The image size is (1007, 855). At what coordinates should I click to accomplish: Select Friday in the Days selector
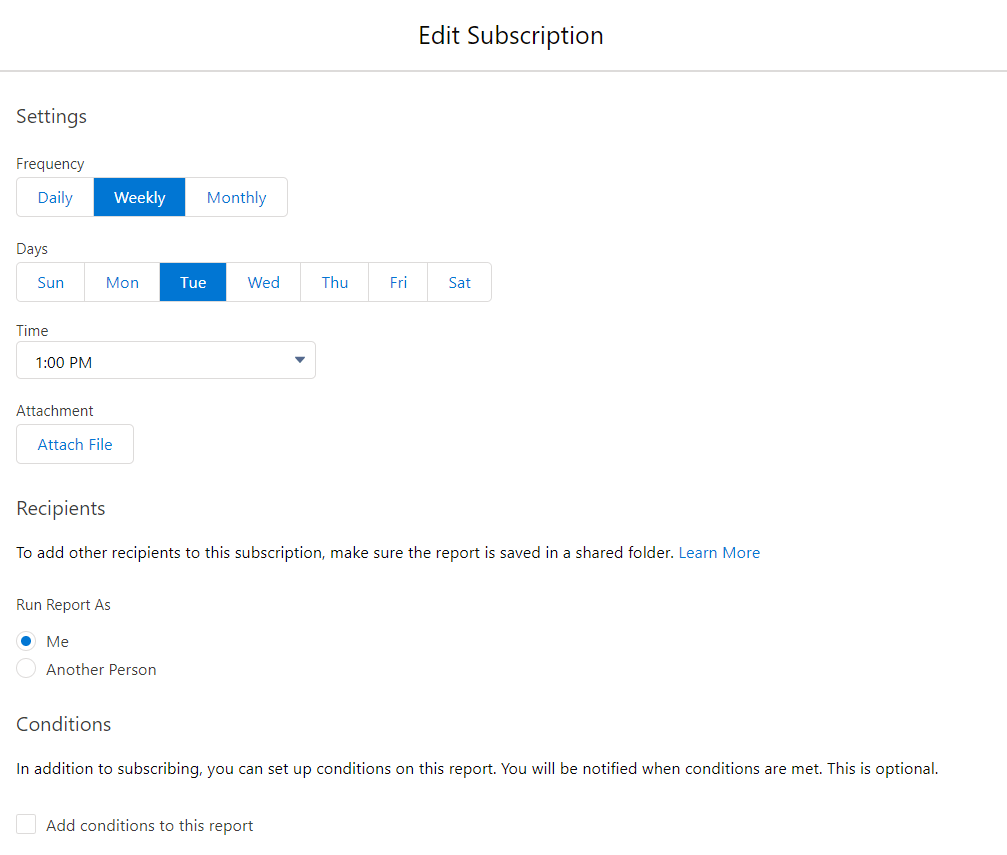[397, 282]
